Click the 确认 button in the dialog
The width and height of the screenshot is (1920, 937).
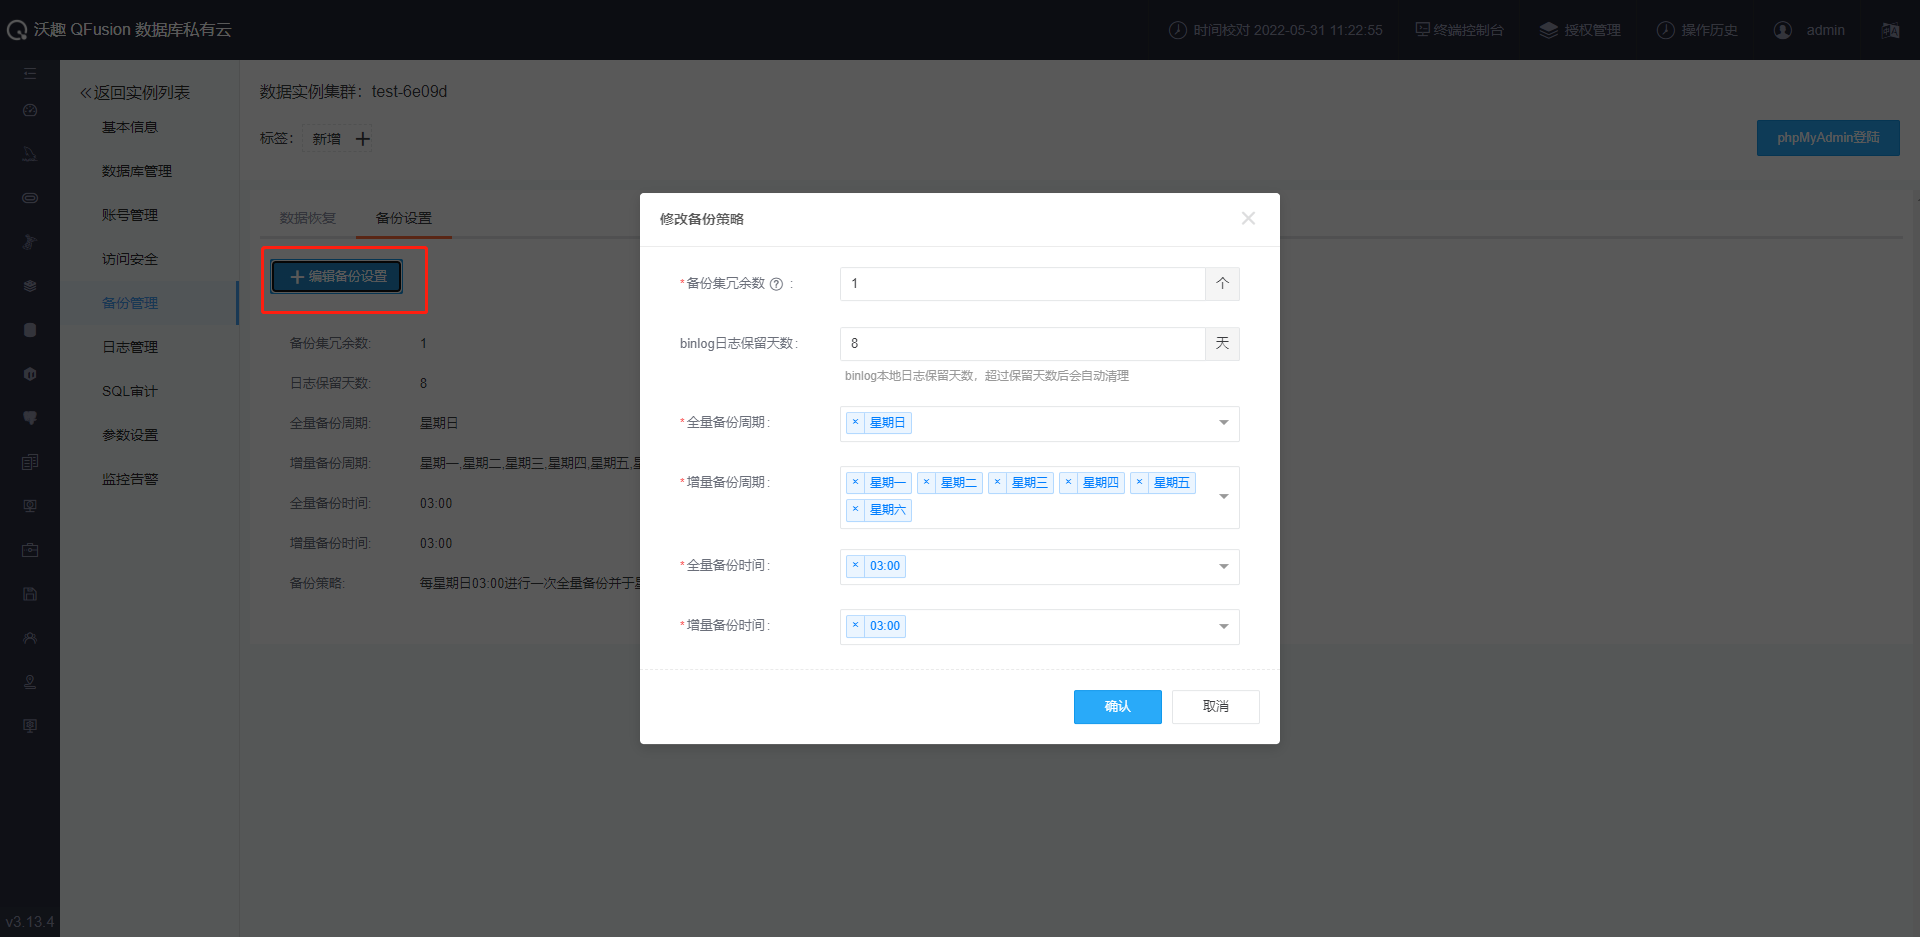[x=1118, y=707]
